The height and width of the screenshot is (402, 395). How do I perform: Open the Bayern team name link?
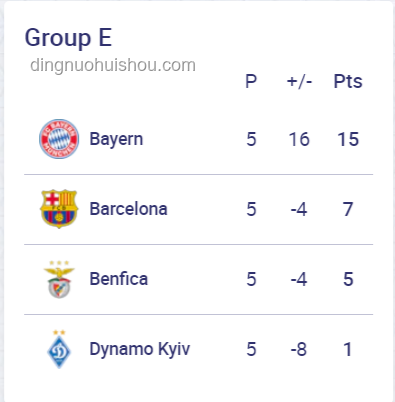click(x=116, y=139)
